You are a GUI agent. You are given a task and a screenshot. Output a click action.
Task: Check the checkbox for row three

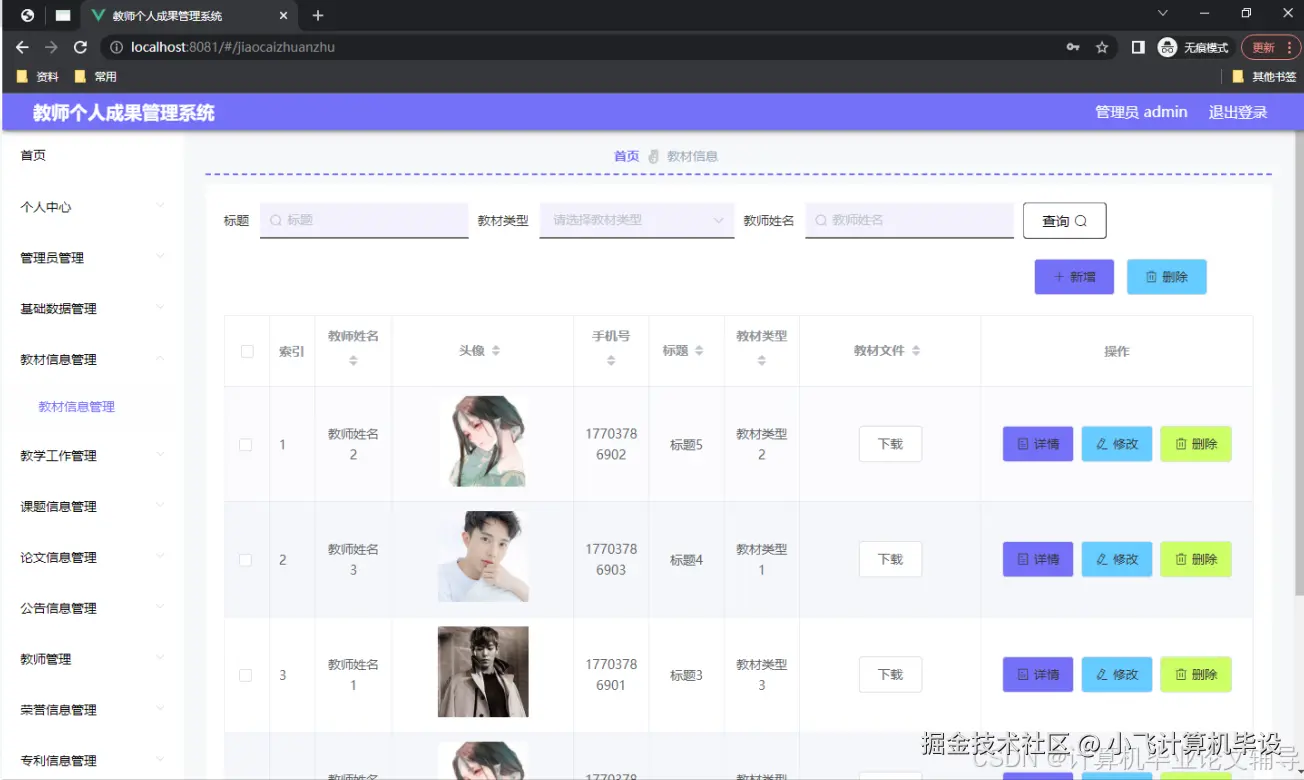coord(246,674)
